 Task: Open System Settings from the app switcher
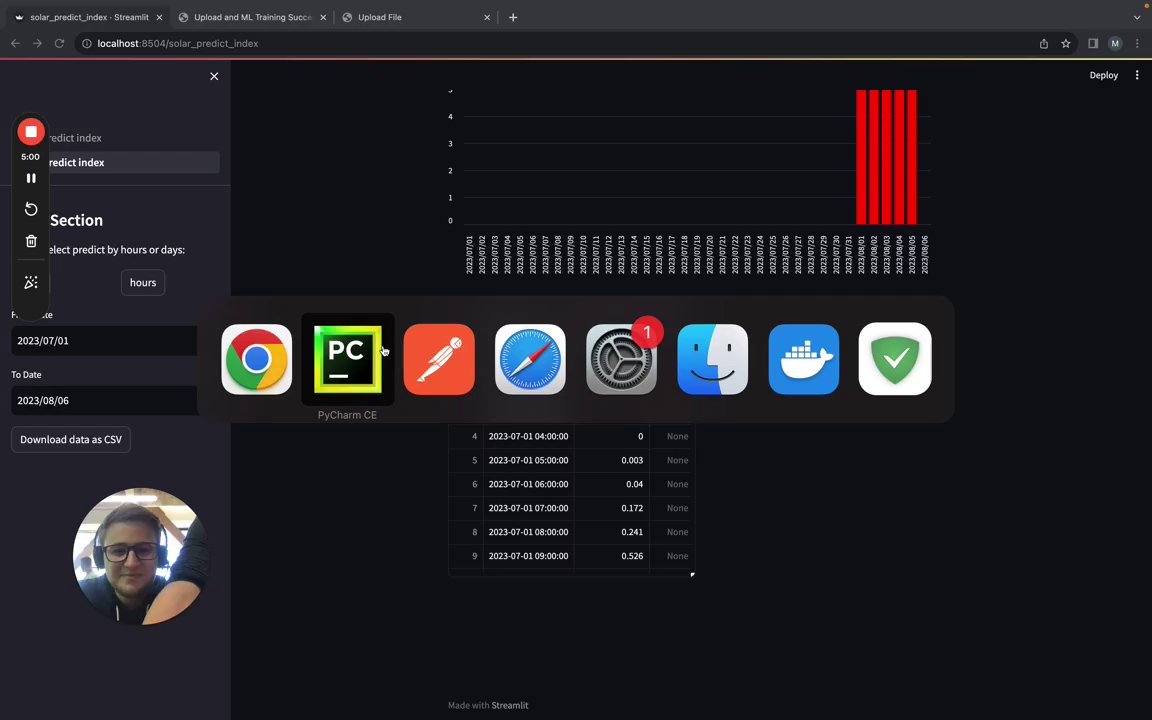point(621,359)
